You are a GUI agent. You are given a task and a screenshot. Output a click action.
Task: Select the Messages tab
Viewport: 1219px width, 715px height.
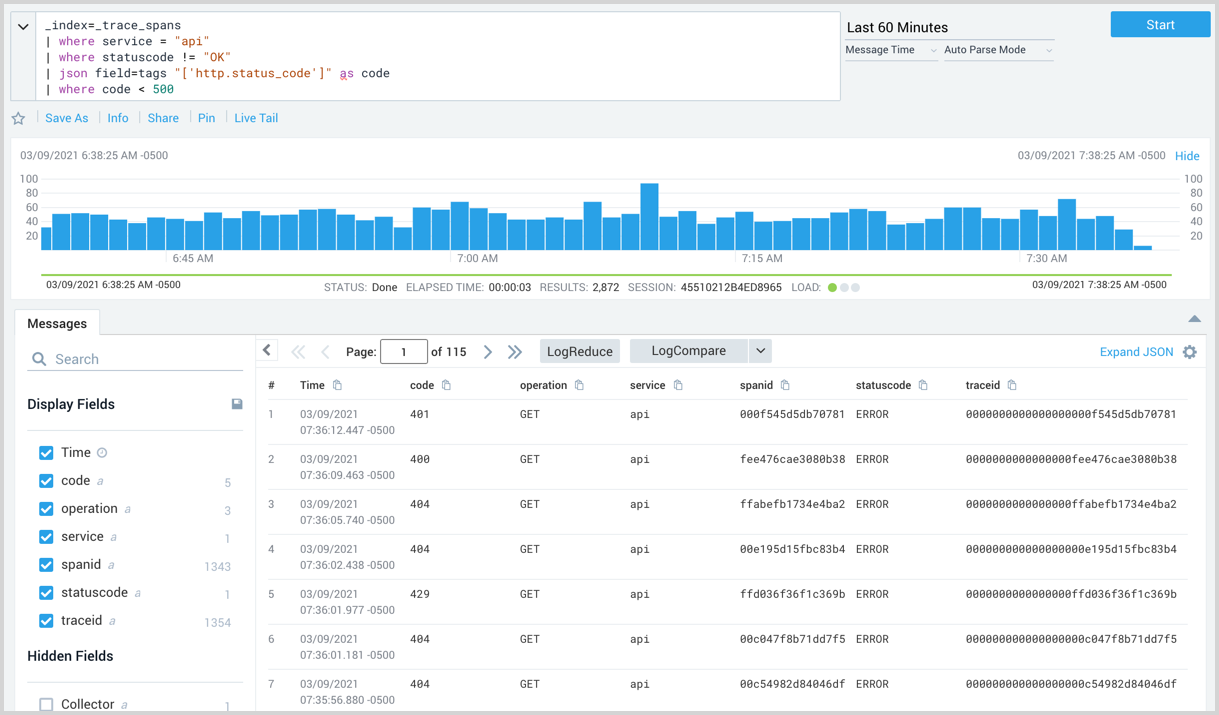point(57,324)
